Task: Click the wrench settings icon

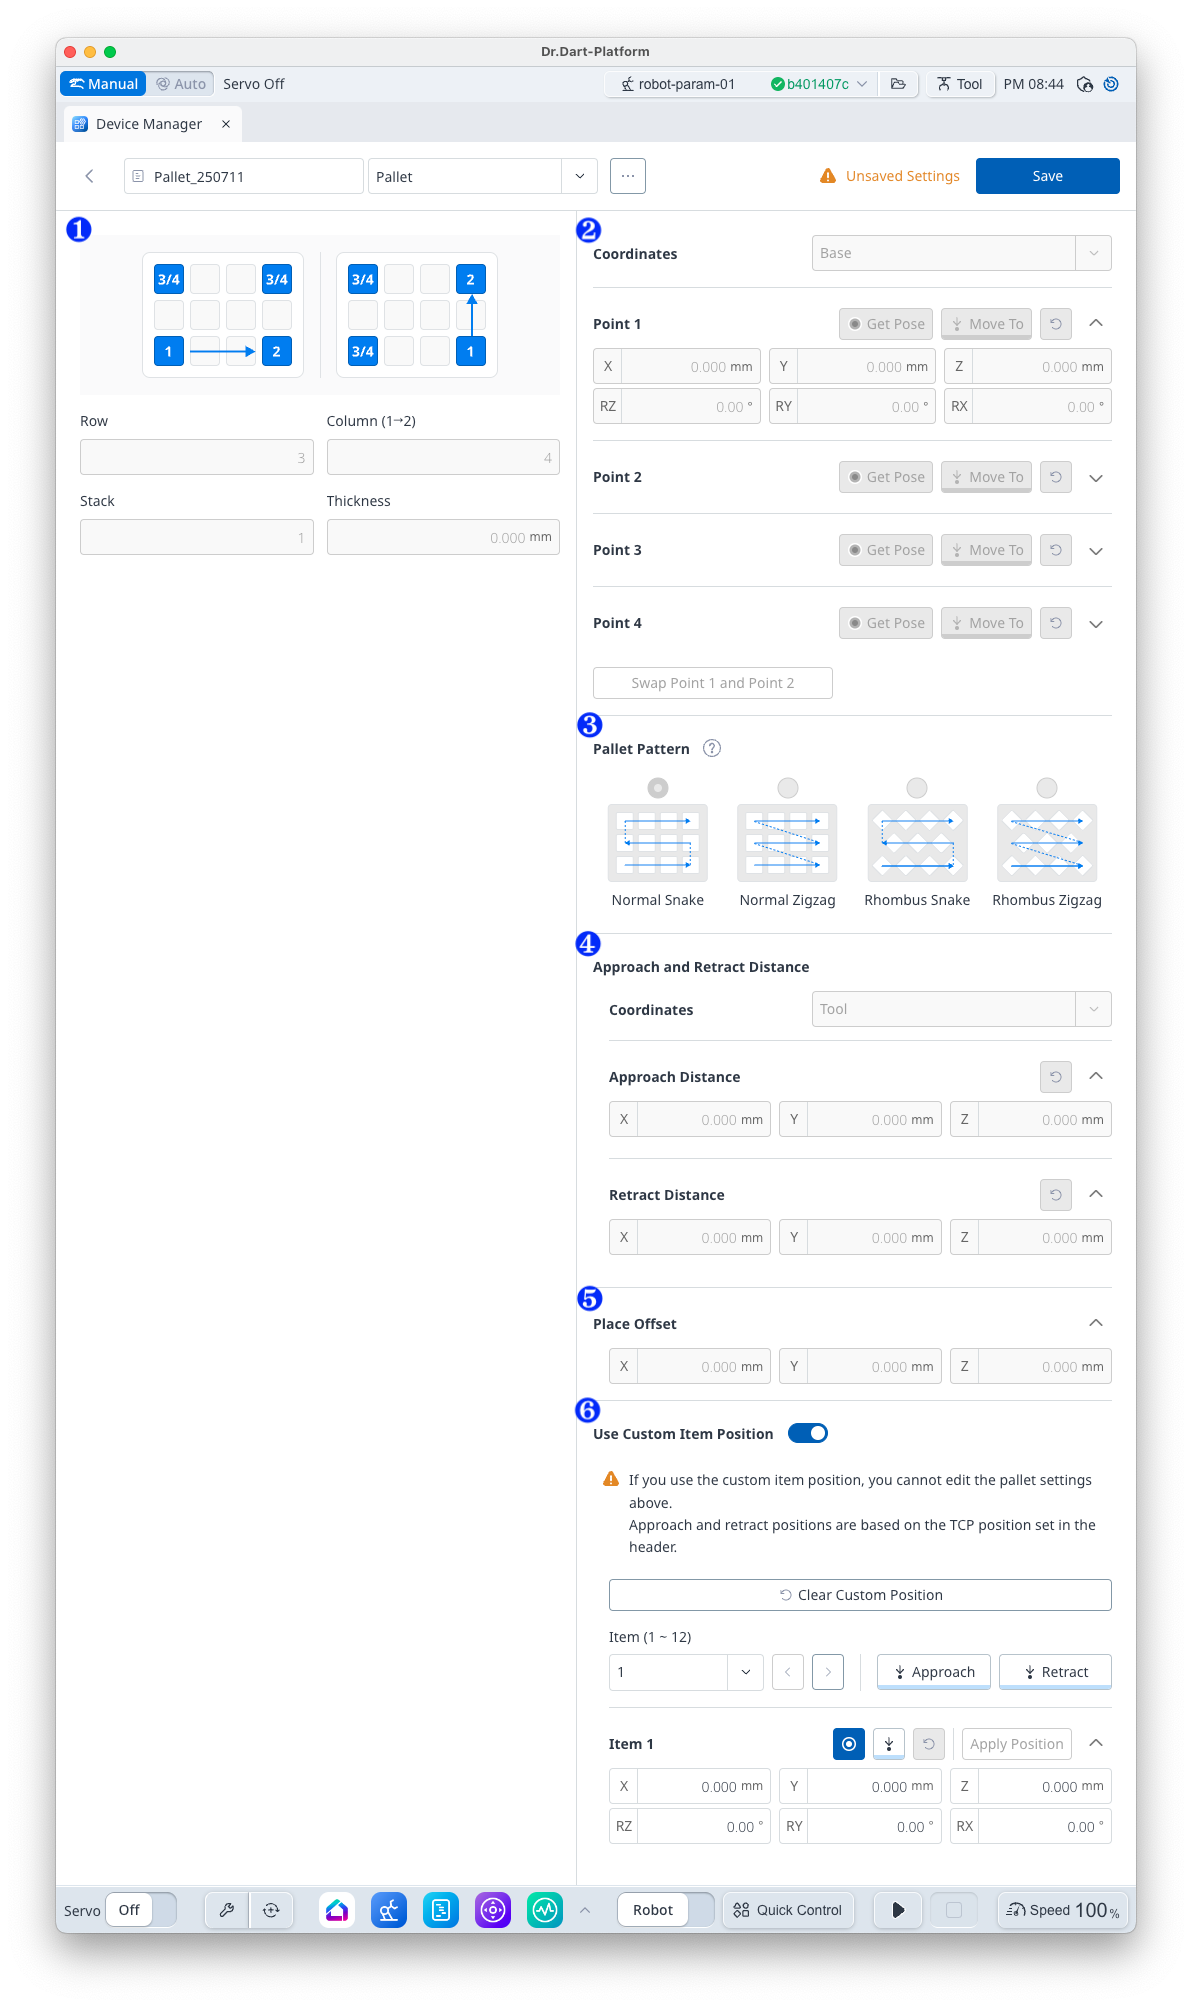Action: point(227,1910)
